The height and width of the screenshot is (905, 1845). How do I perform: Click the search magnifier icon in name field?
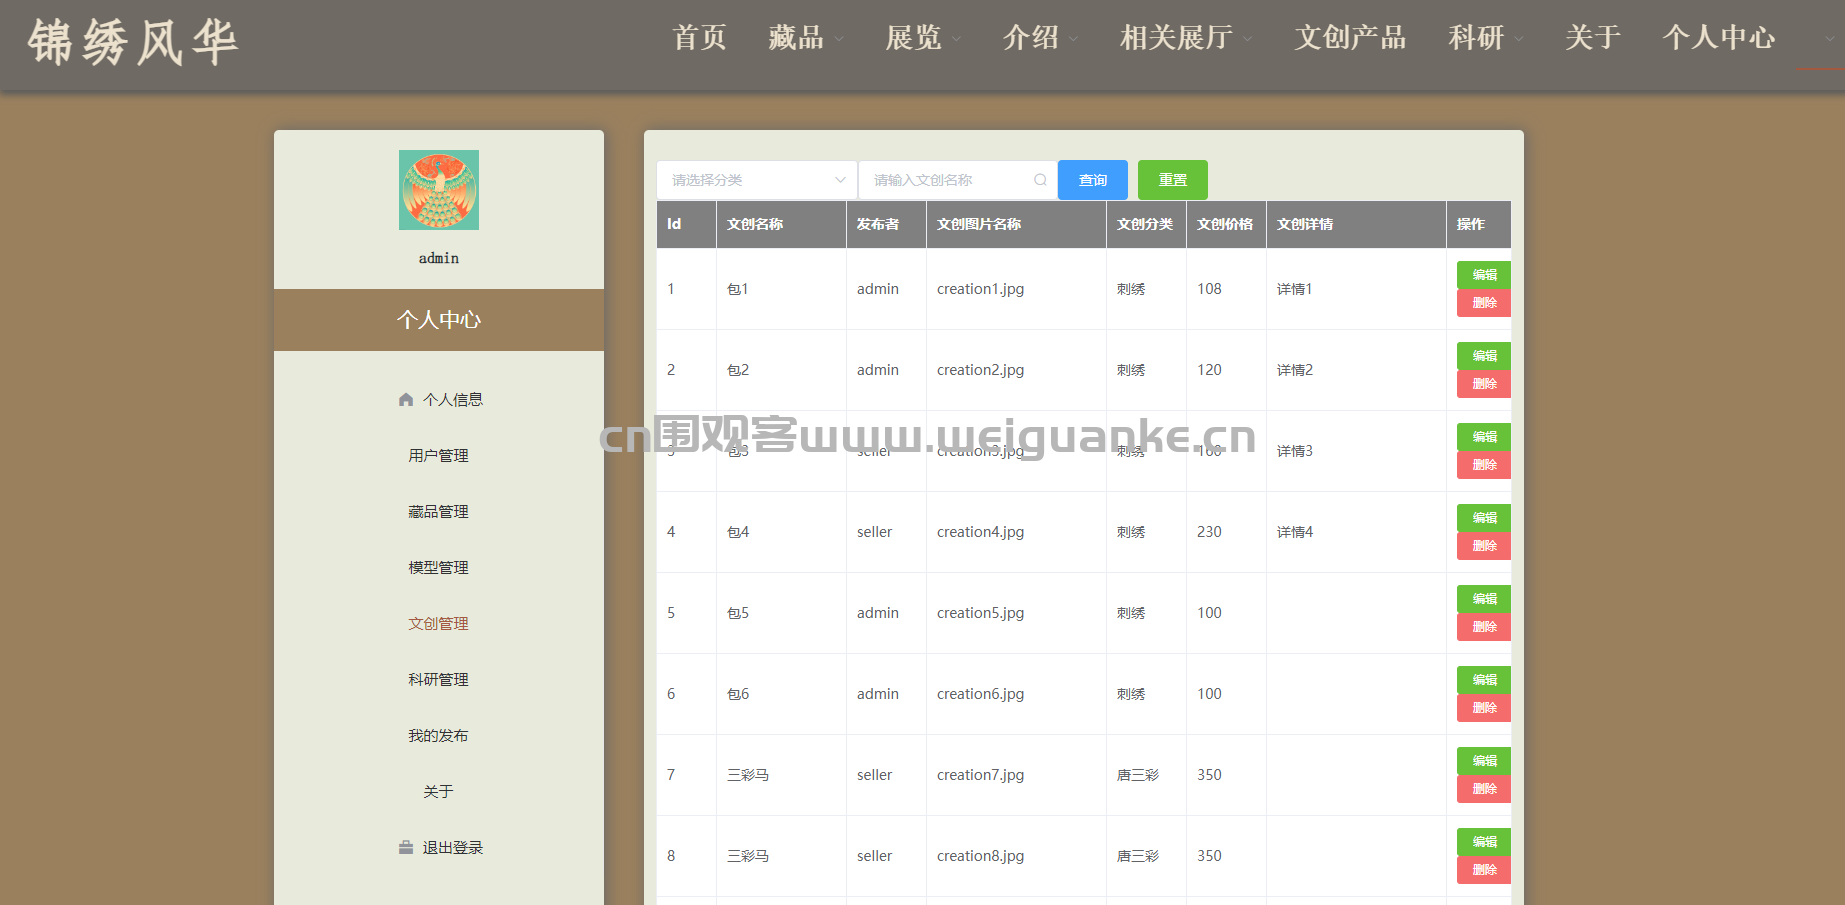pyautogui.click(x=1040, y=180)
